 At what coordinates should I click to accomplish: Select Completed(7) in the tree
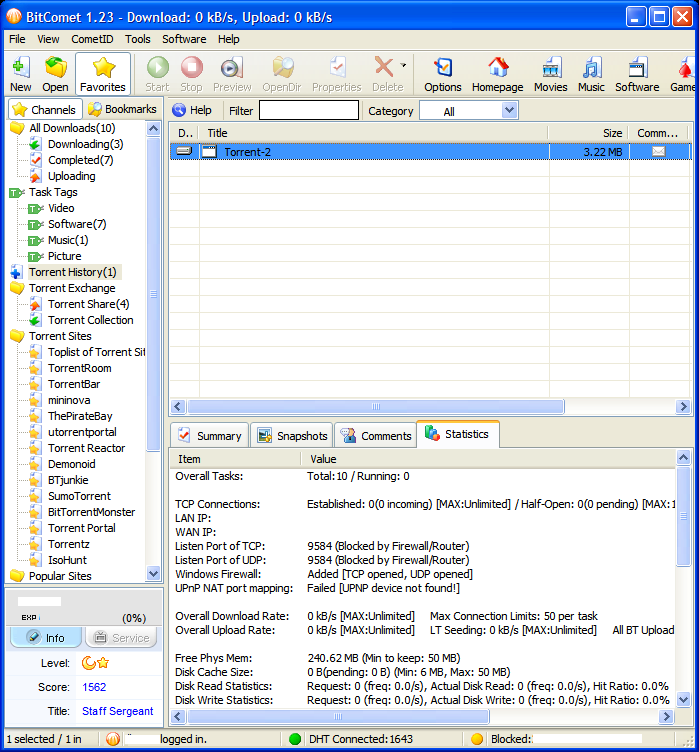(x=81, y=160)
